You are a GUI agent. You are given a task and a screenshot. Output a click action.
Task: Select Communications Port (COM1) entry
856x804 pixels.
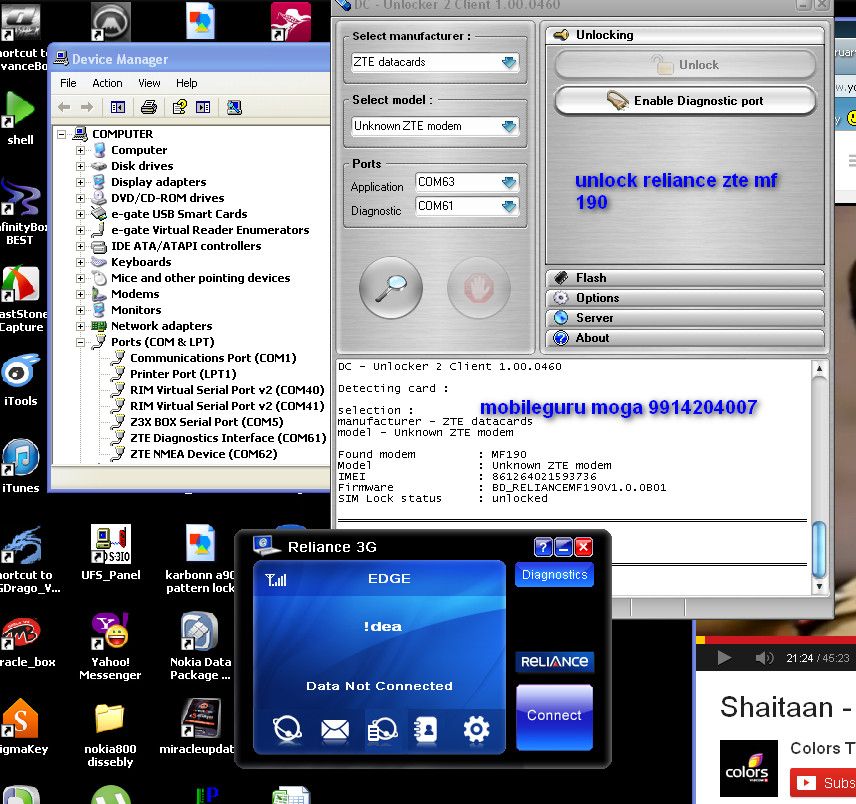click(213, 358)
